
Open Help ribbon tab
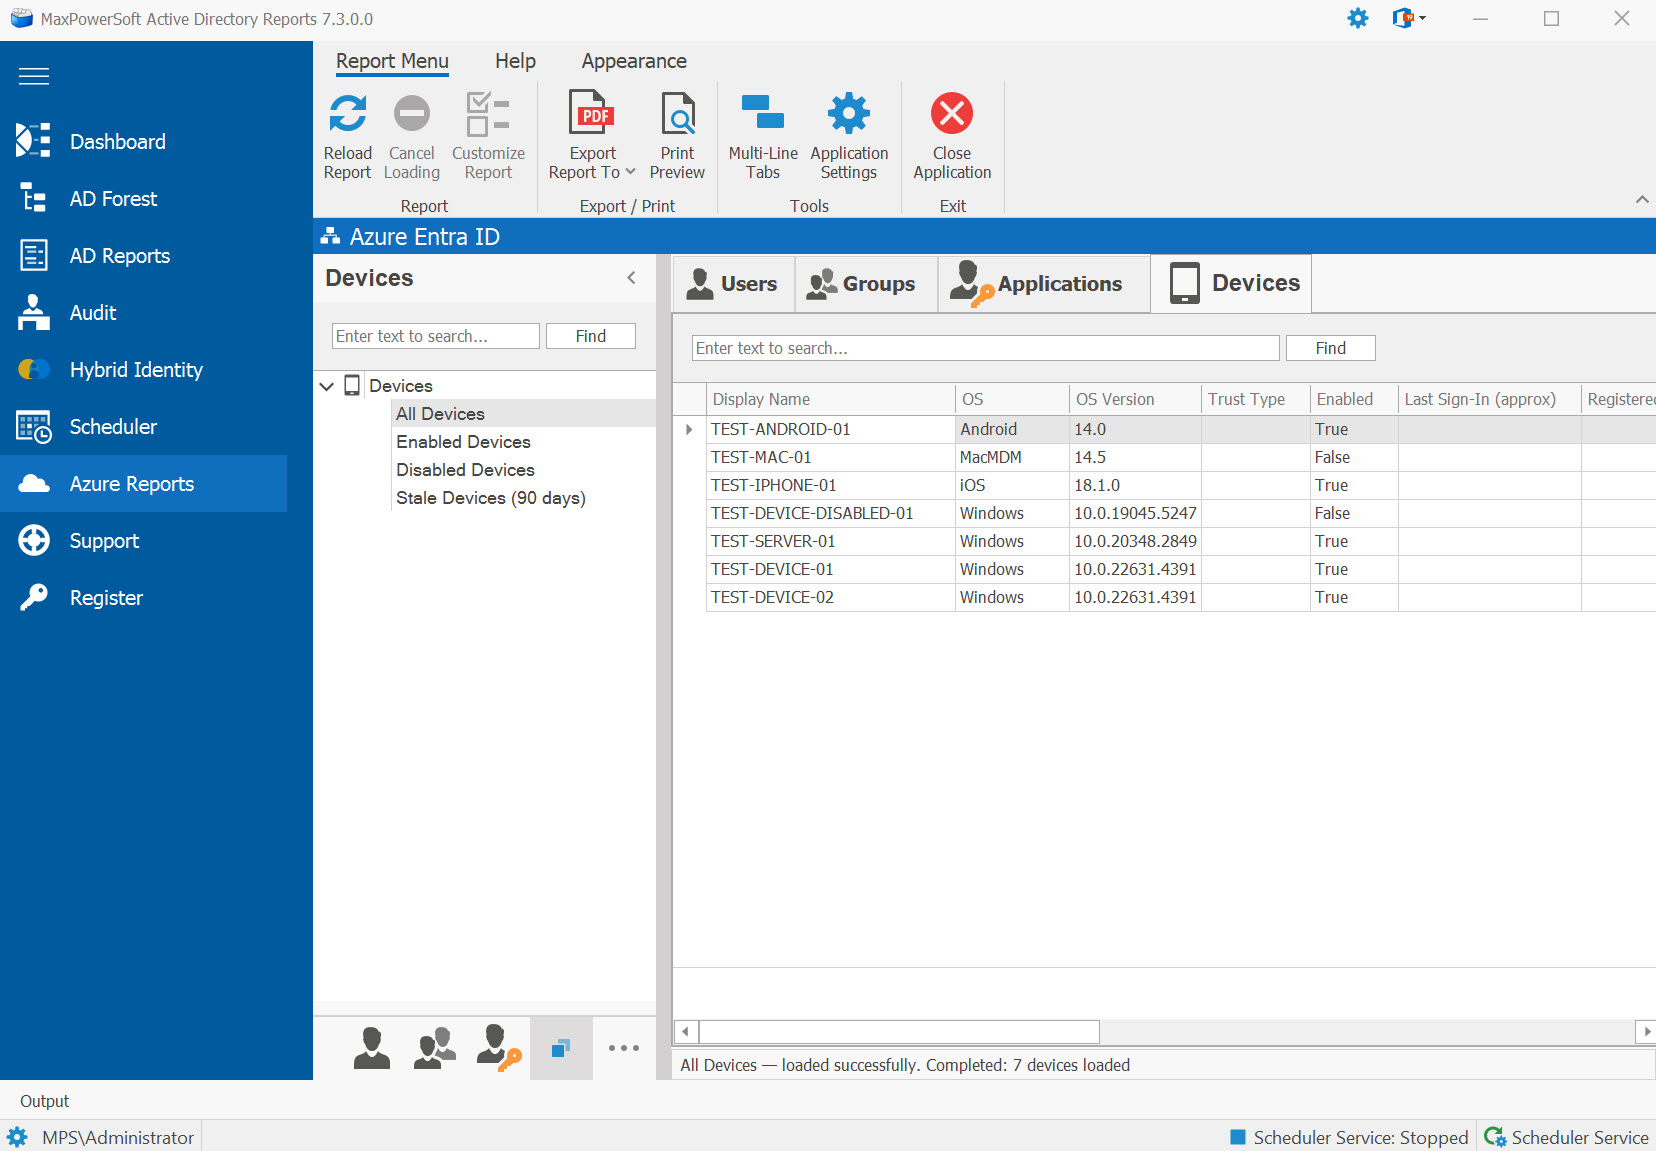515,61
